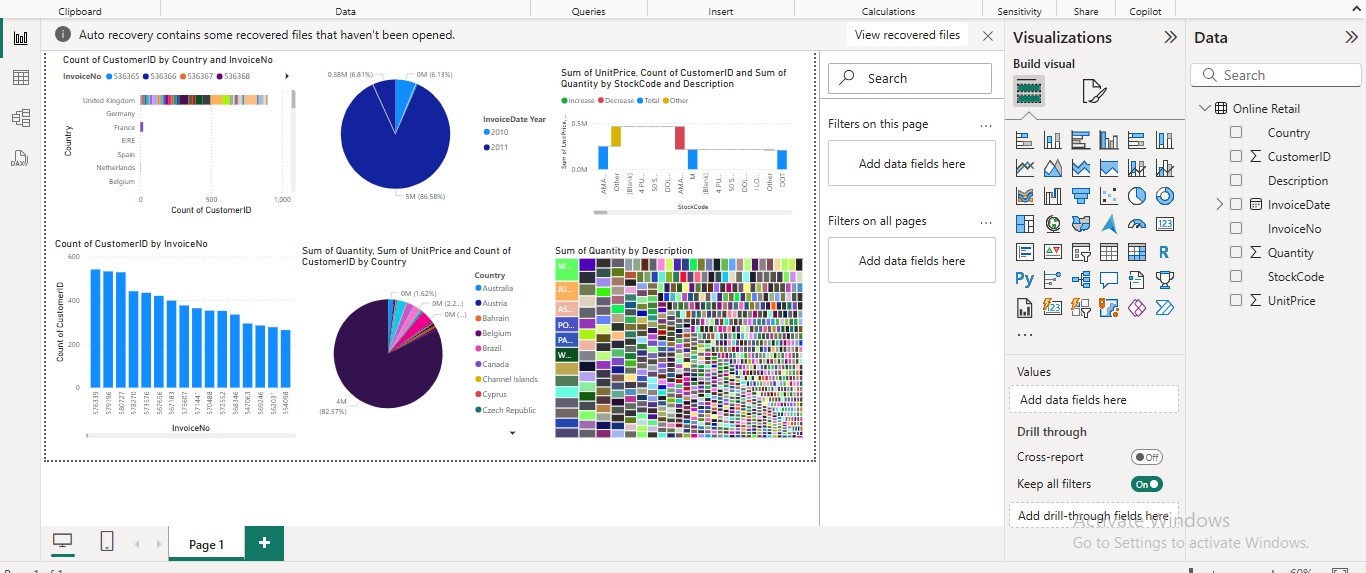Choose the donut chart visual
Image resolution: width=1366 pixels, height=573 pixels.
1164,196
